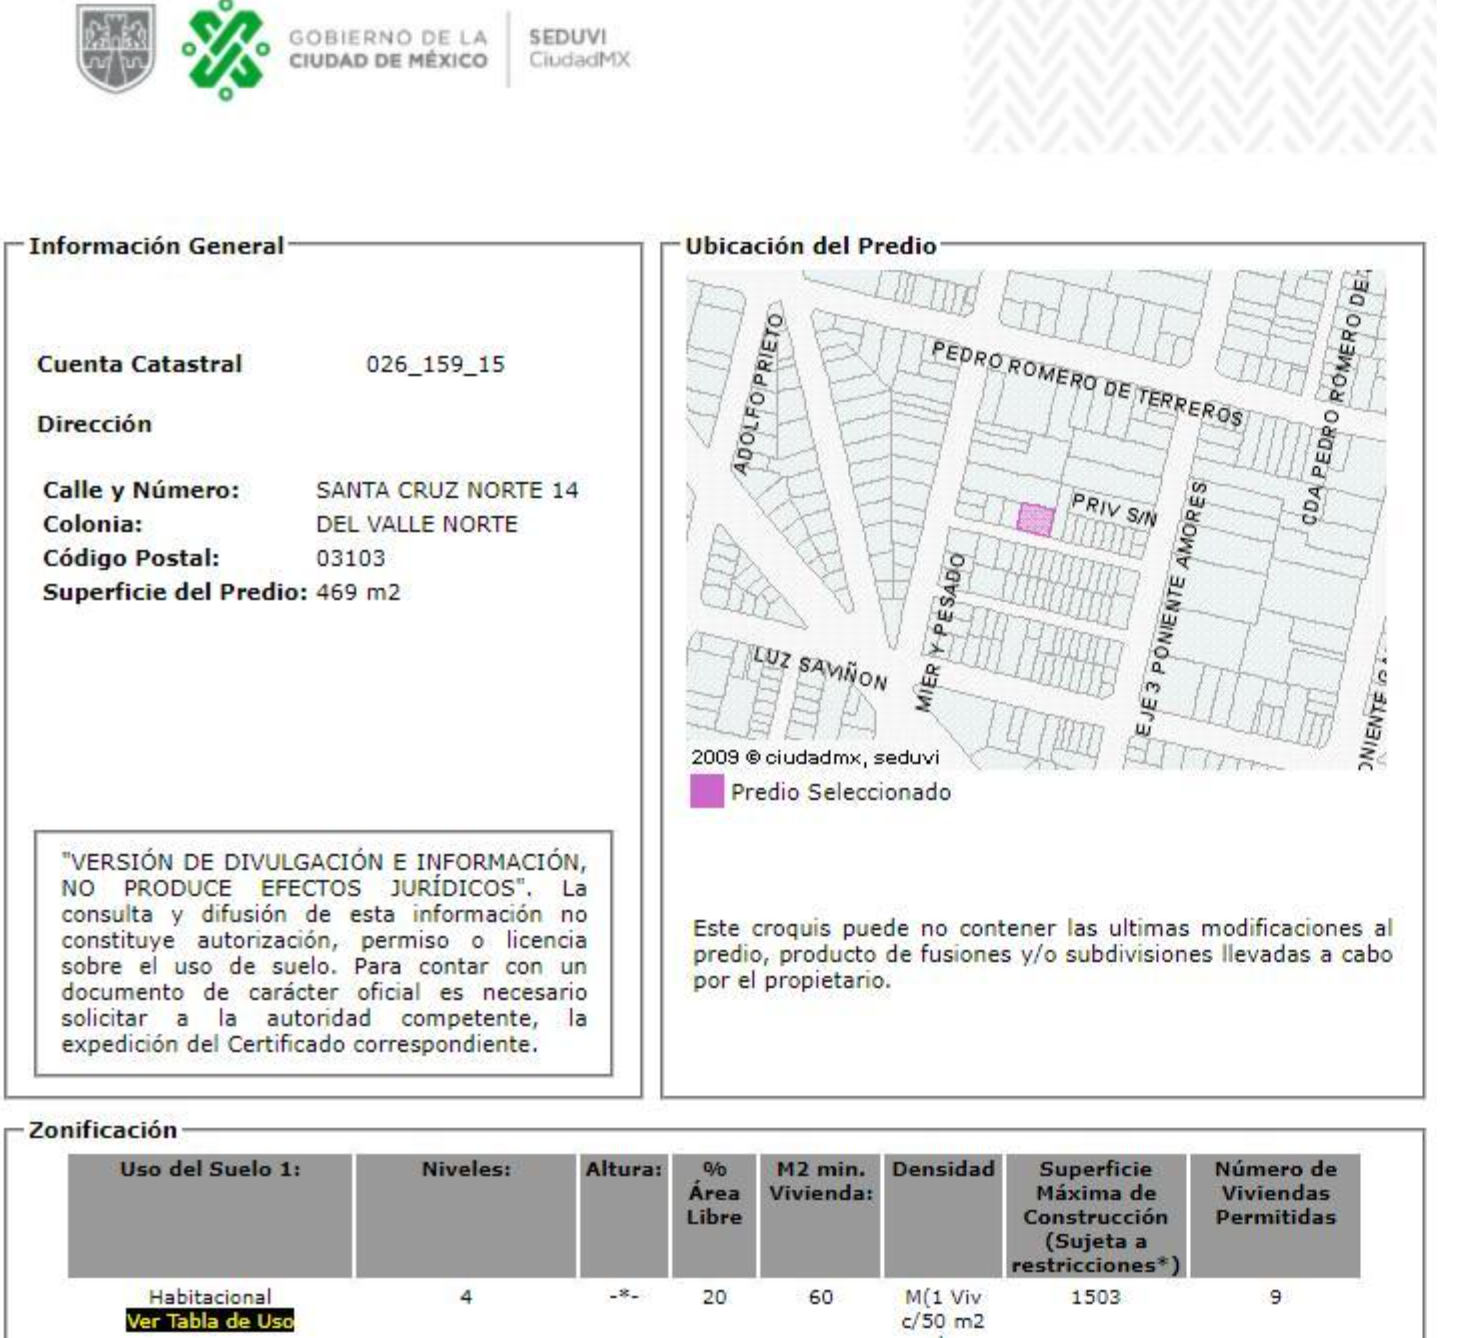
Task: Click the density cell M(1 Viv c/50 m2
Action: (943, 1310)
